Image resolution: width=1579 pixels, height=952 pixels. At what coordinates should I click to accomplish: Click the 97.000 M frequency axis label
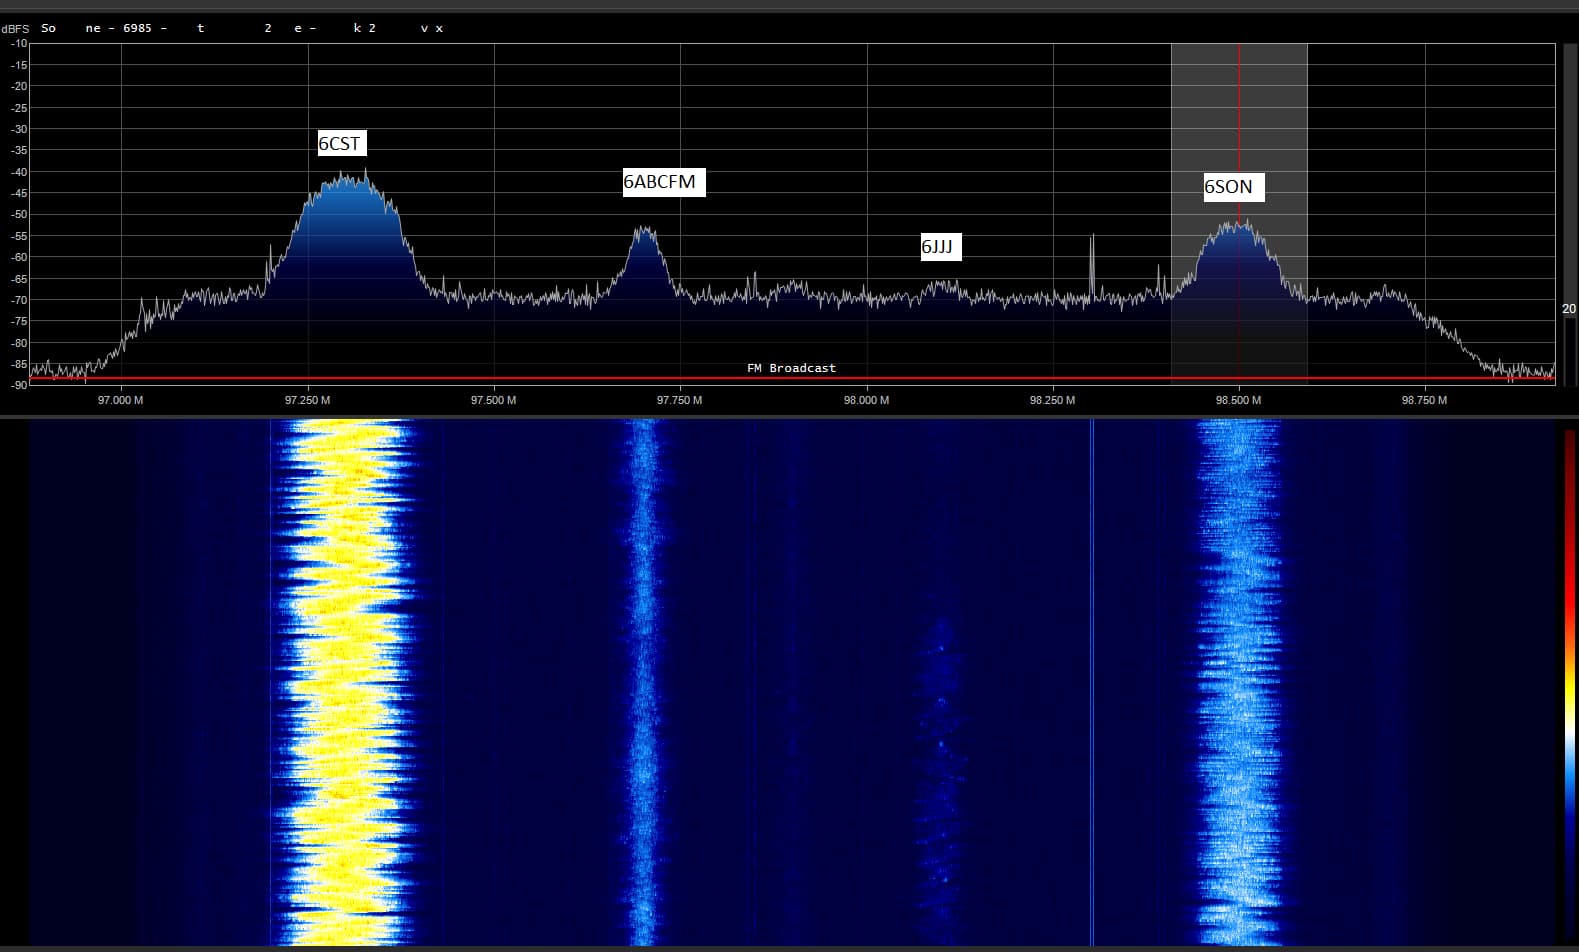coord(121,400)
